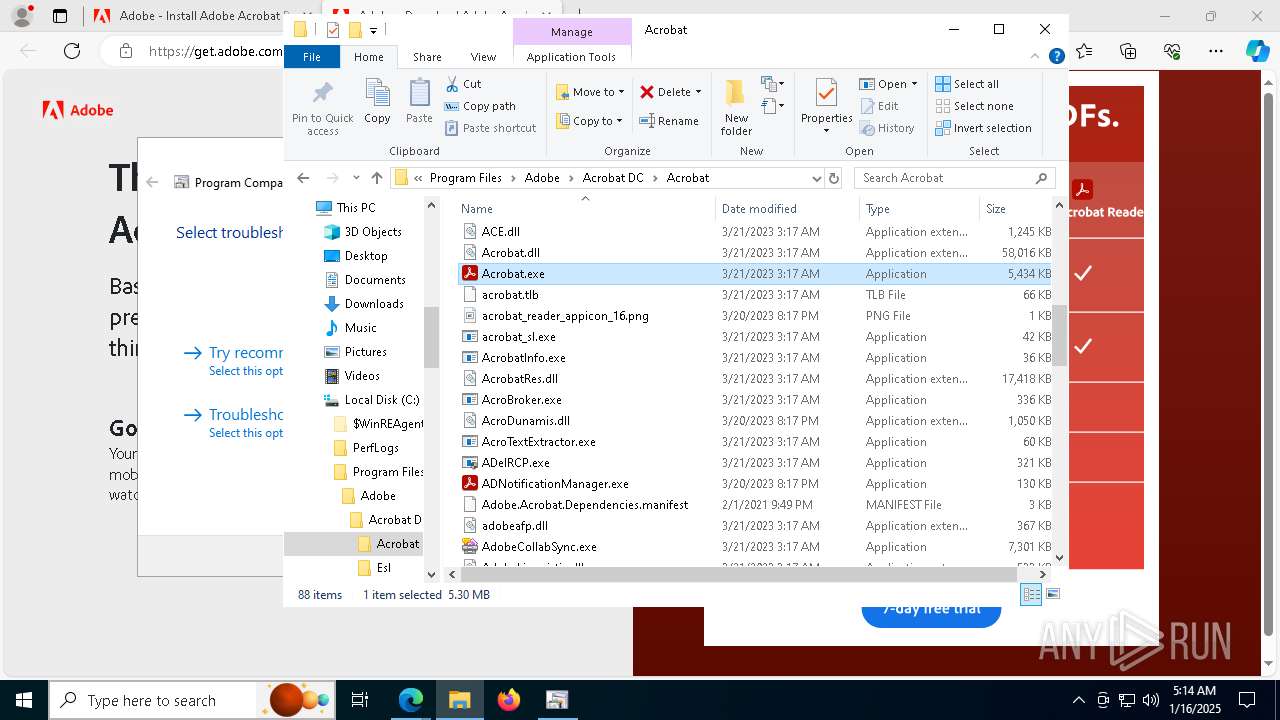The width and height of the screenshot is (1280, 720).
Task: Select ADNotificationManager.exe file
Action: tap(755, 484)
